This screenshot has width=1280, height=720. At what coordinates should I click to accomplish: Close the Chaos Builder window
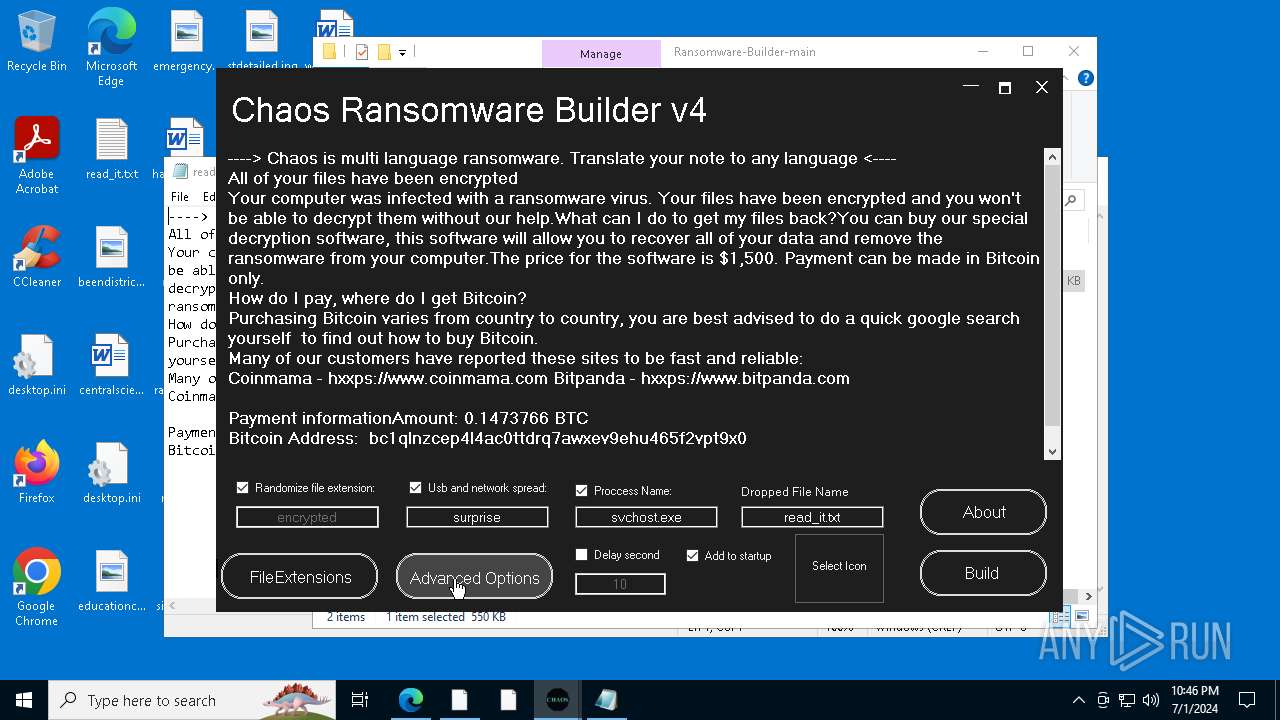tap(1041, 88)
